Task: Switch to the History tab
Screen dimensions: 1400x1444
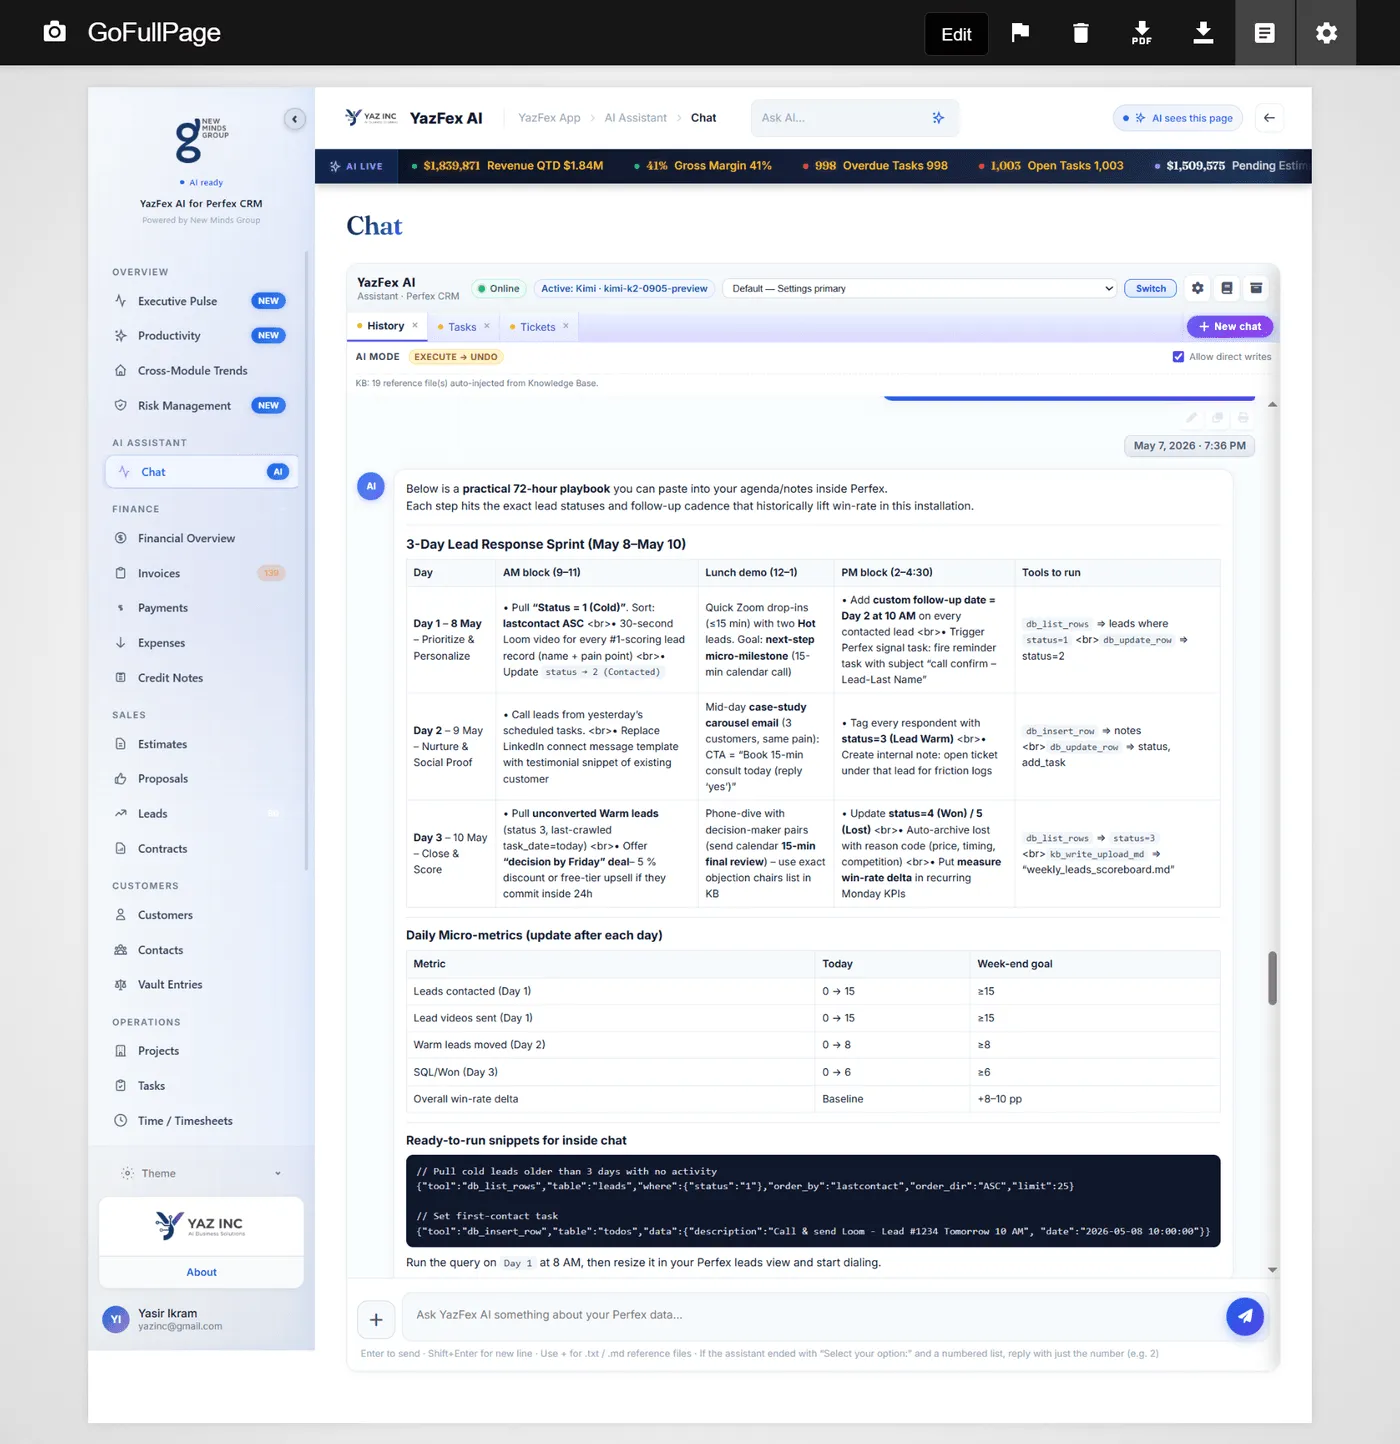Action: pos(386,326)
